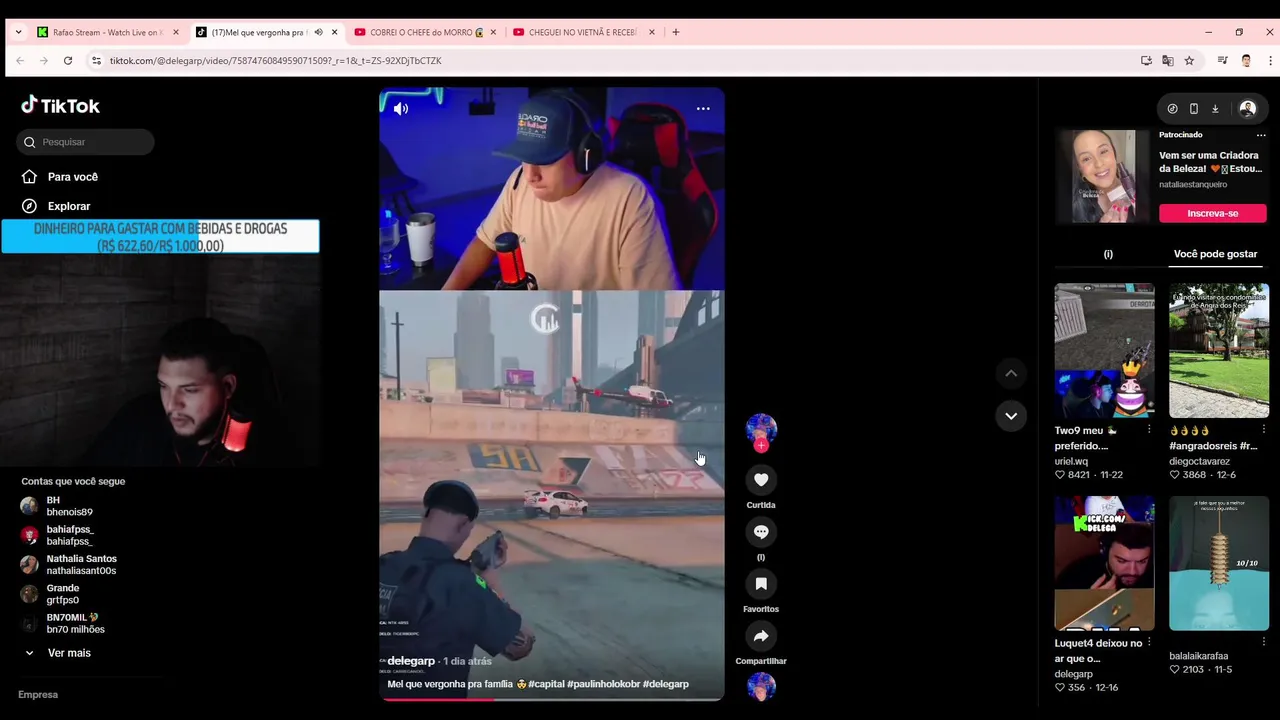
Task: Open TikTok profile avatar top right
Action: click(1247, 109)
